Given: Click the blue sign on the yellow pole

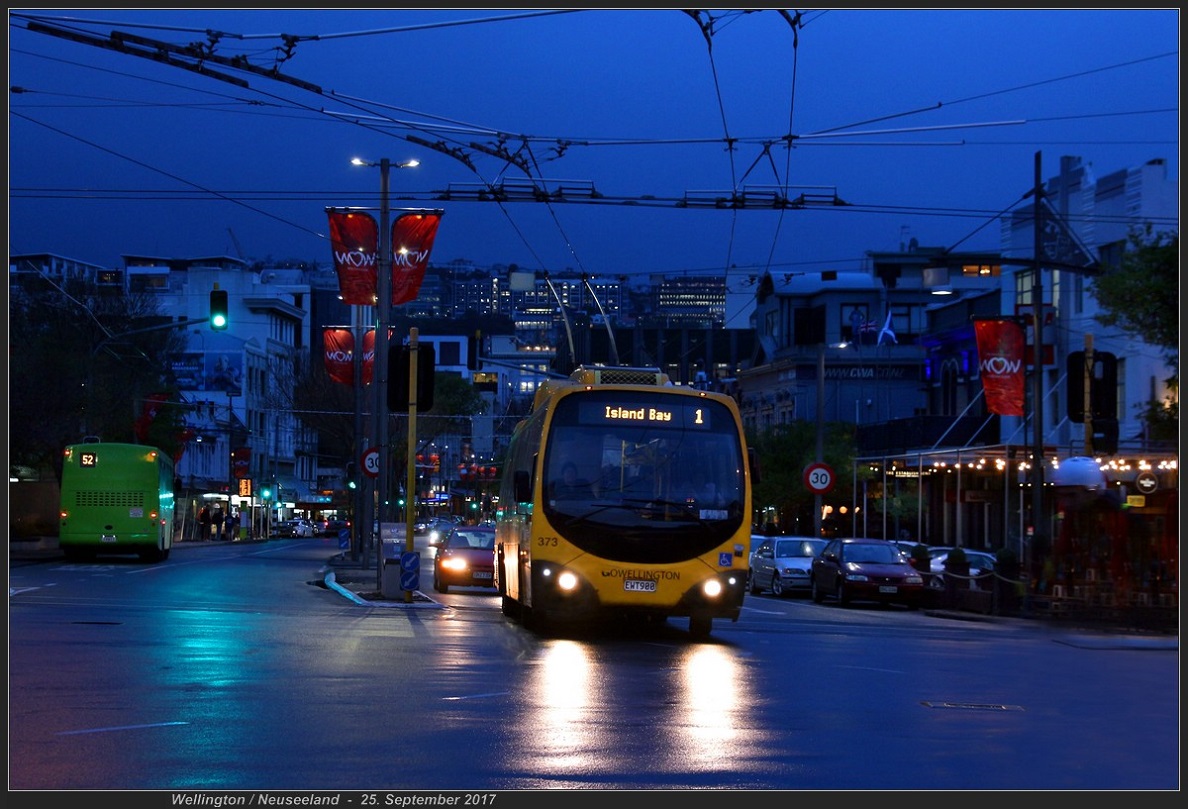Looking at the screenshot, I should click(409, 571).
